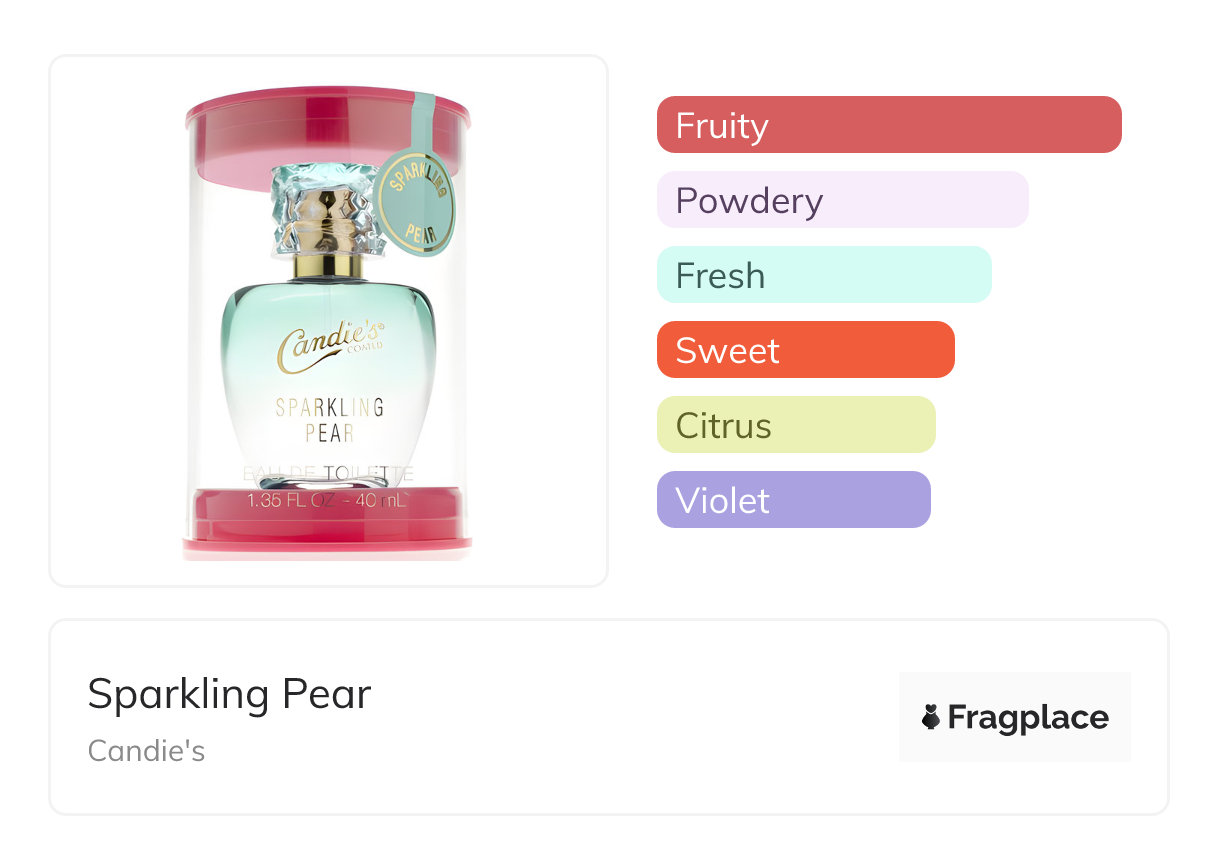Click the Citrus accord bar
1218x864 pixels.
(x=796, y=425)
